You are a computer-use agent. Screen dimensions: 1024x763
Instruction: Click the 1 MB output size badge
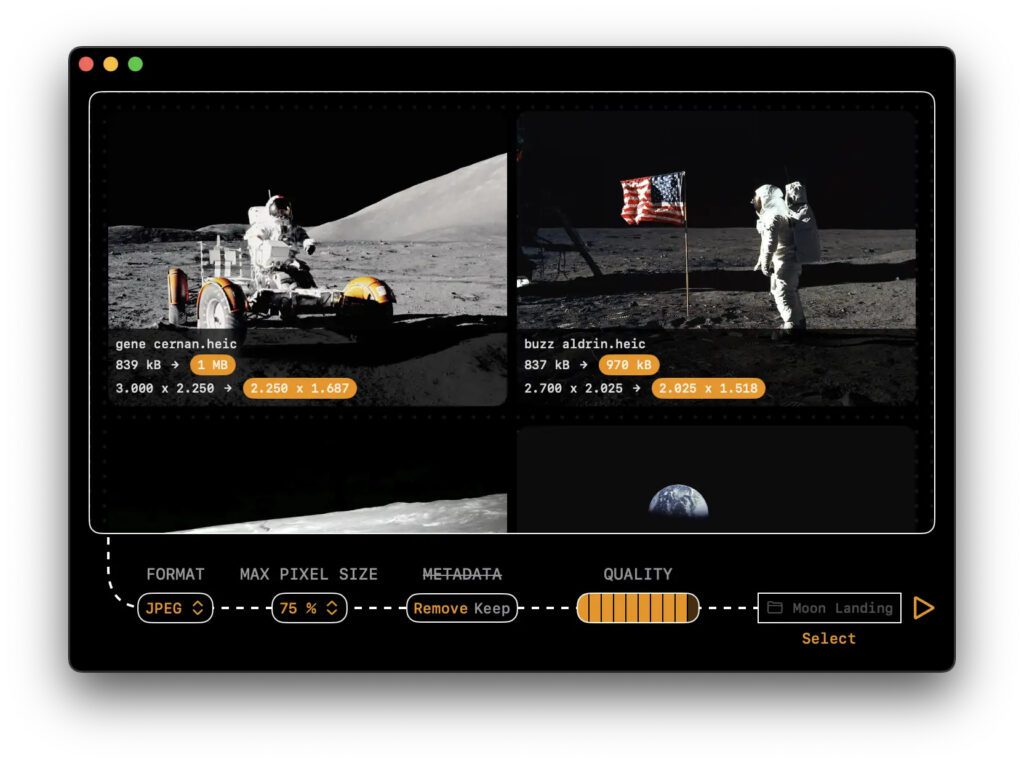pos(213,365)
